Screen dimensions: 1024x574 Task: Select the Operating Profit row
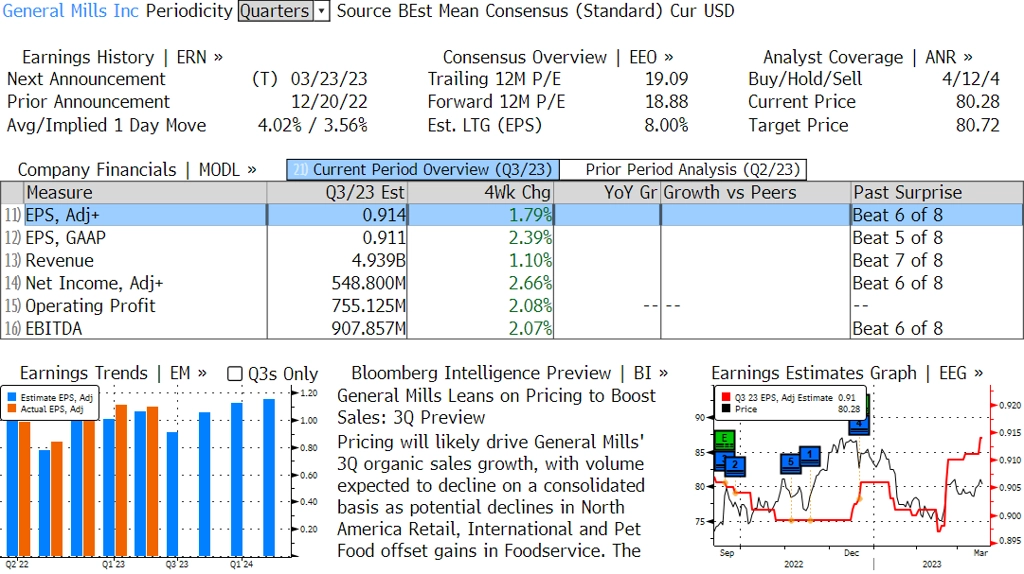tap(512, 306)
